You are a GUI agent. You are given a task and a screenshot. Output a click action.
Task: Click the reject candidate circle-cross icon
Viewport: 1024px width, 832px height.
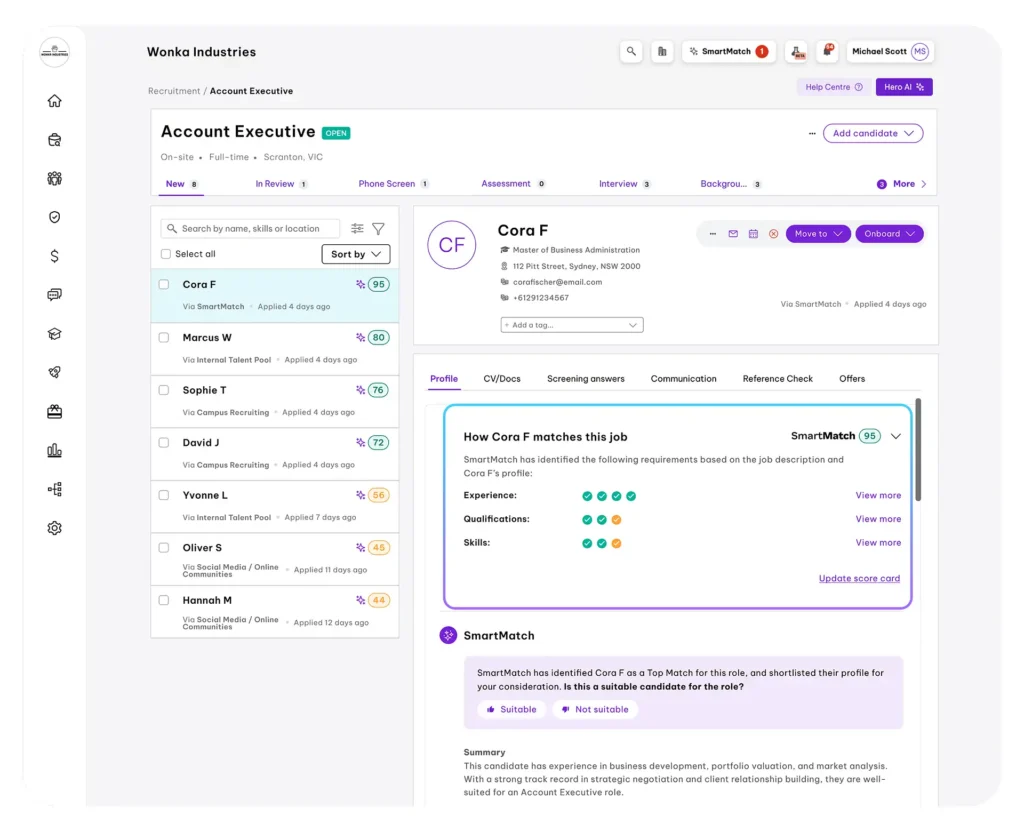tap(772, 233)
